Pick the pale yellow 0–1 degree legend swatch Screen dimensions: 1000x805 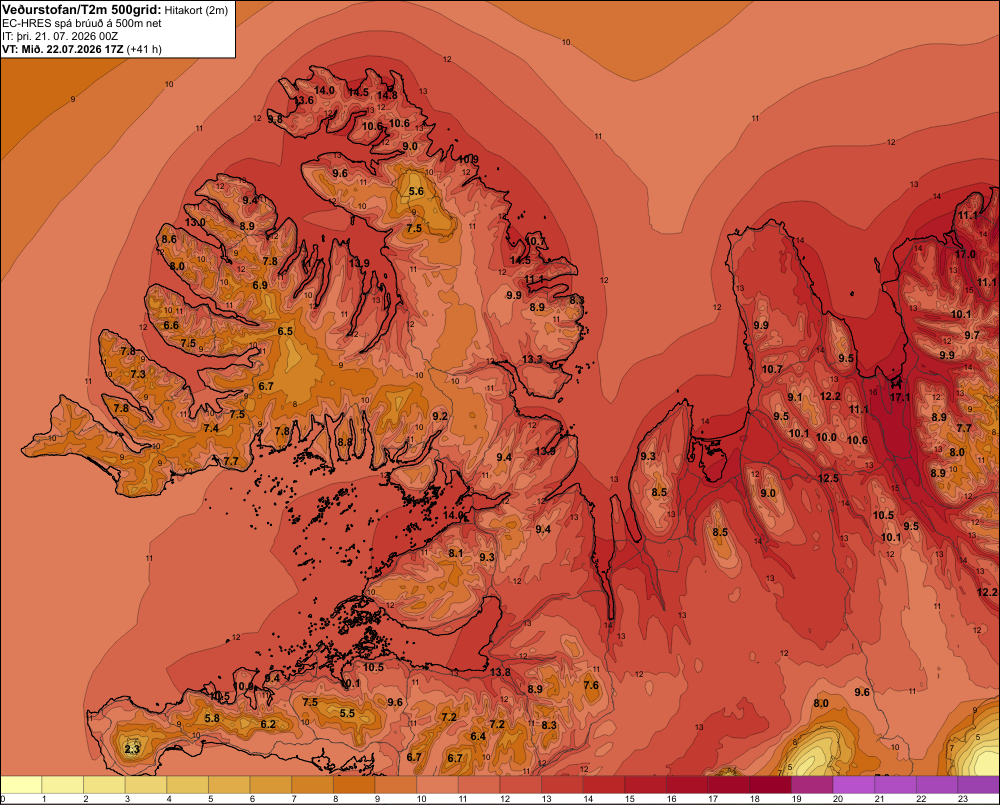pos(21,785)
